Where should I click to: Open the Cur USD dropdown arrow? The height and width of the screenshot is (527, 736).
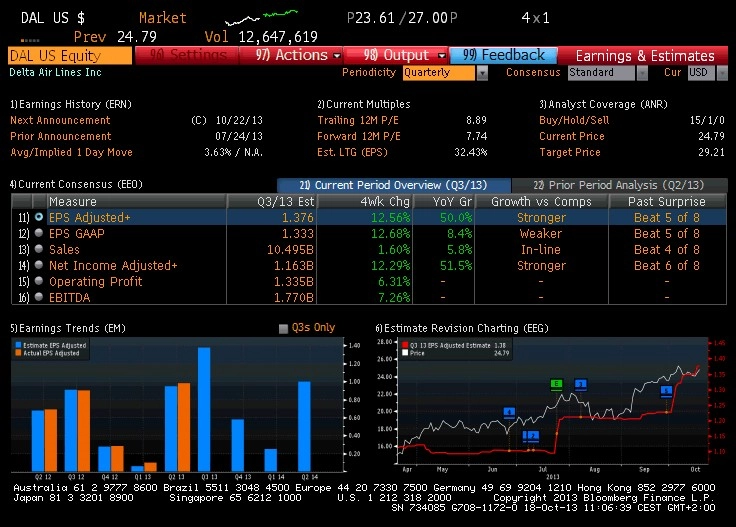(x=722, y=73)
